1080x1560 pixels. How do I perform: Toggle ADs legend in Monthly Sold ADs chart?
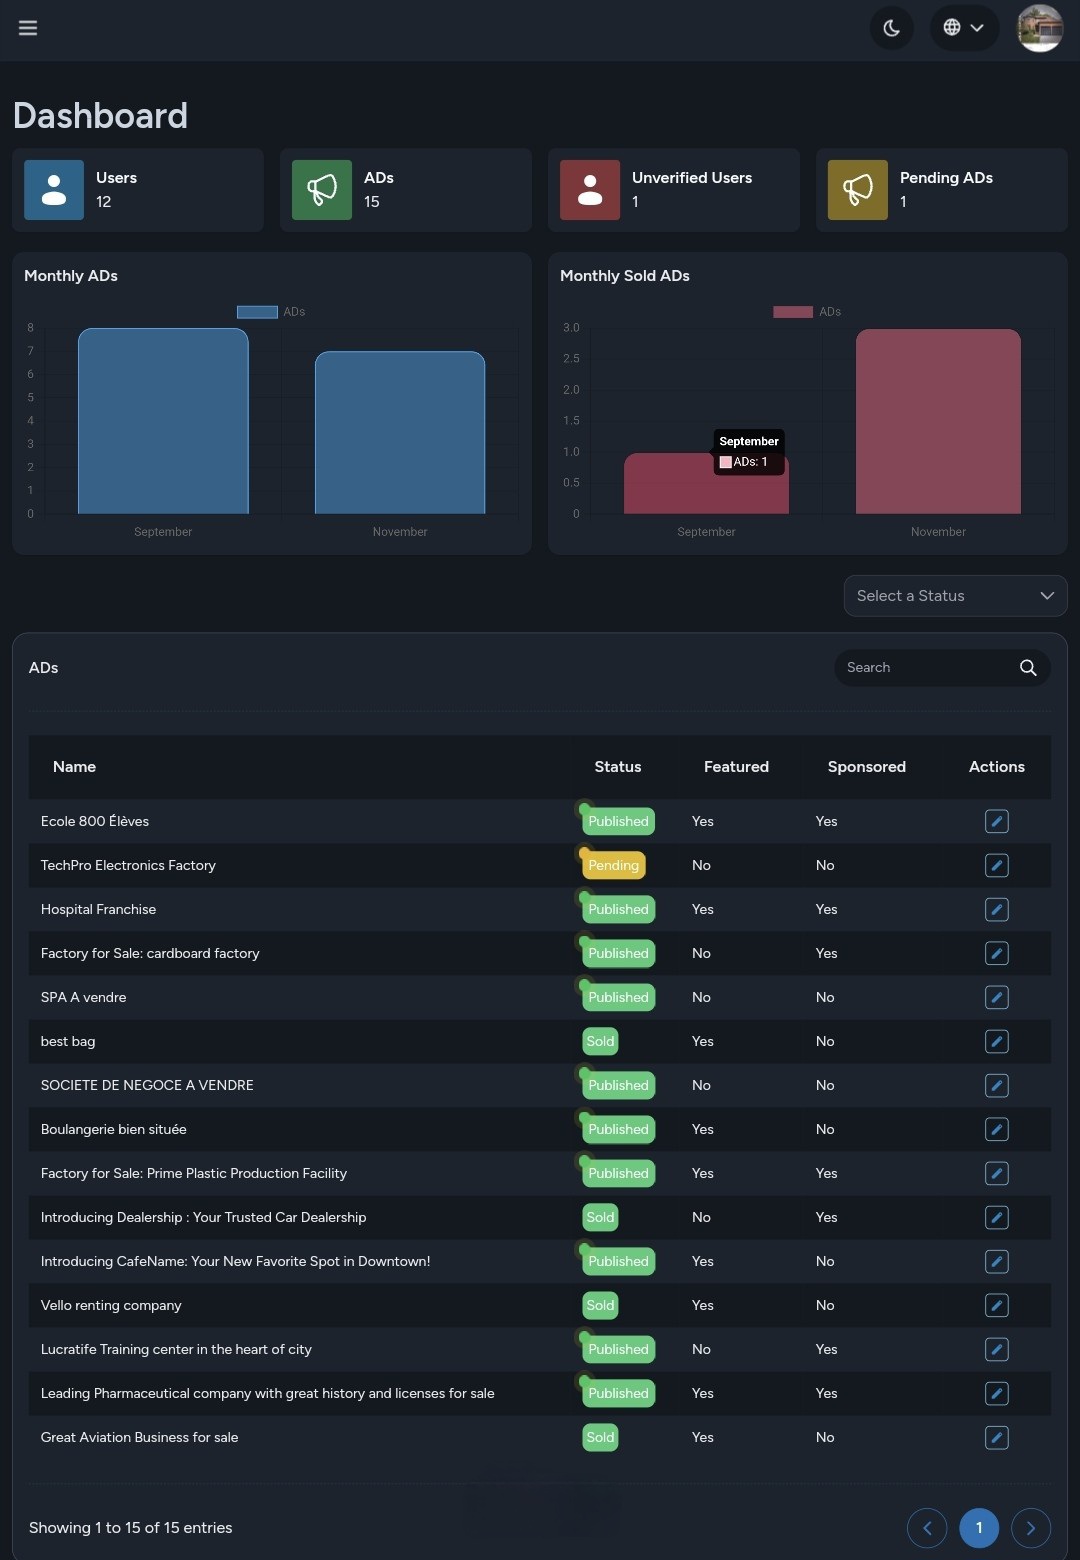click(807, 312)
